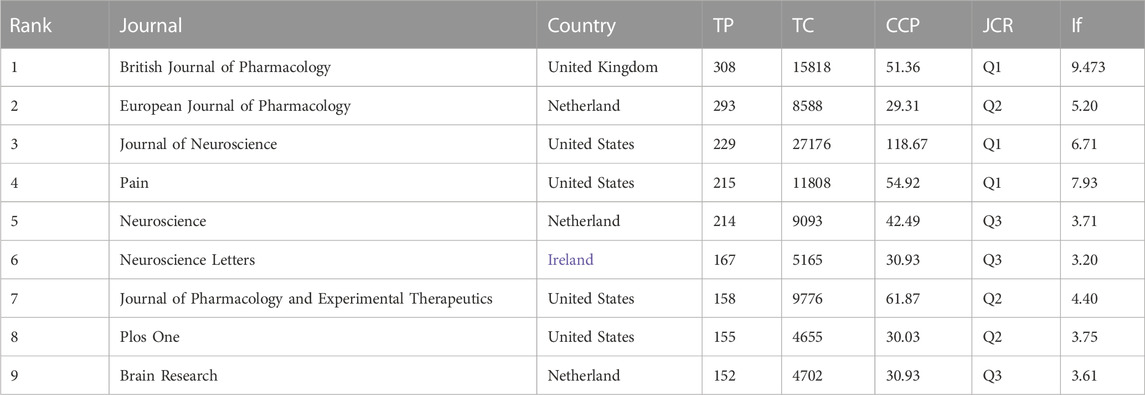Click British Journal of Pharmacology cell
Viewport: 1145px width, 395px height.
click(225, 68)
